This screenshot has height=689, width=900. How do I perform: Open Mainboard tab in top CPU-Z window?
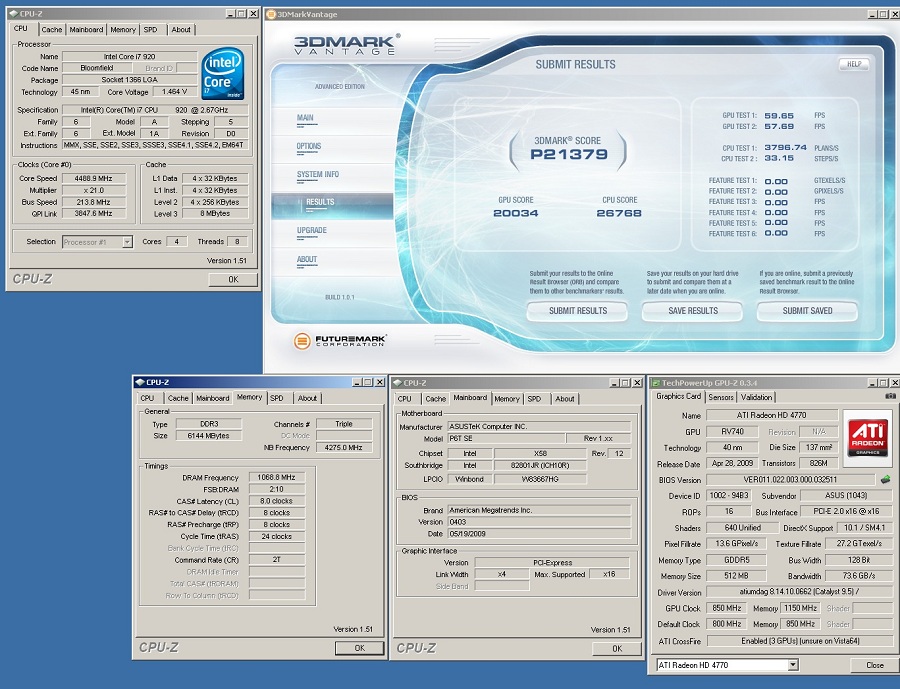click(x=86, y=29)
